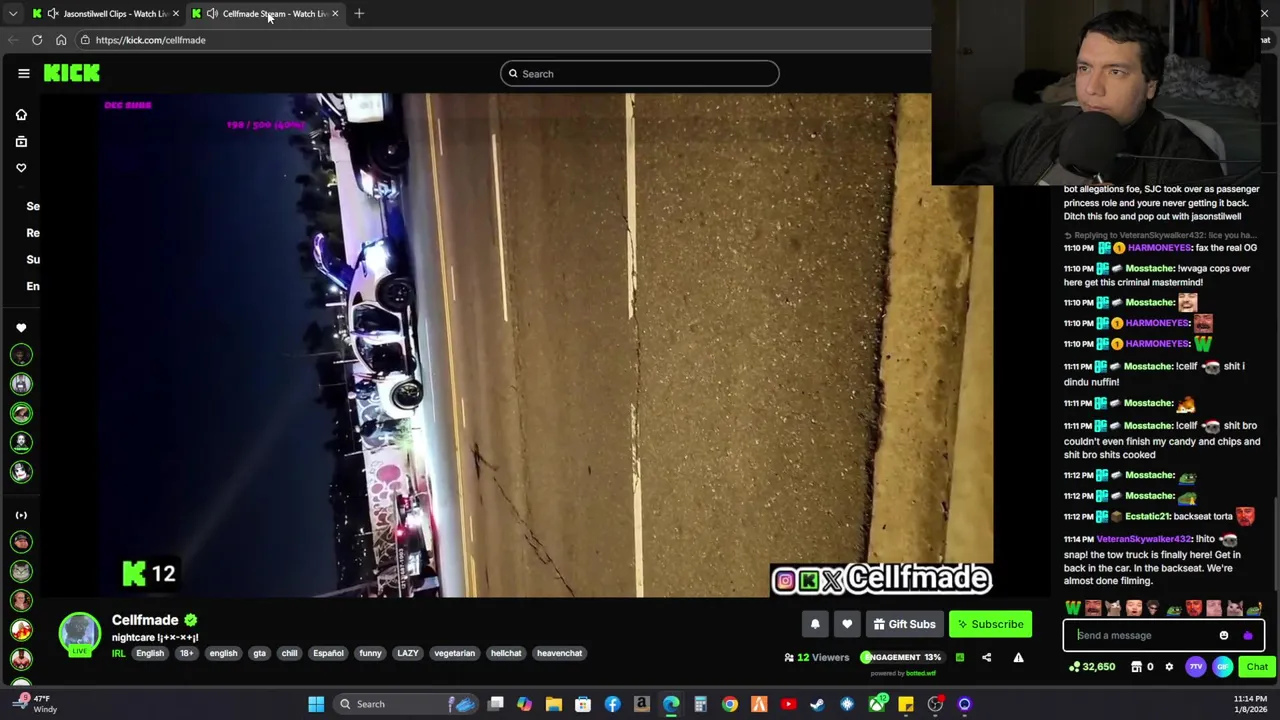Select the Español tag
This screenshot has width=1280, height=720.
pyautogui.click(x=328, y=653)
